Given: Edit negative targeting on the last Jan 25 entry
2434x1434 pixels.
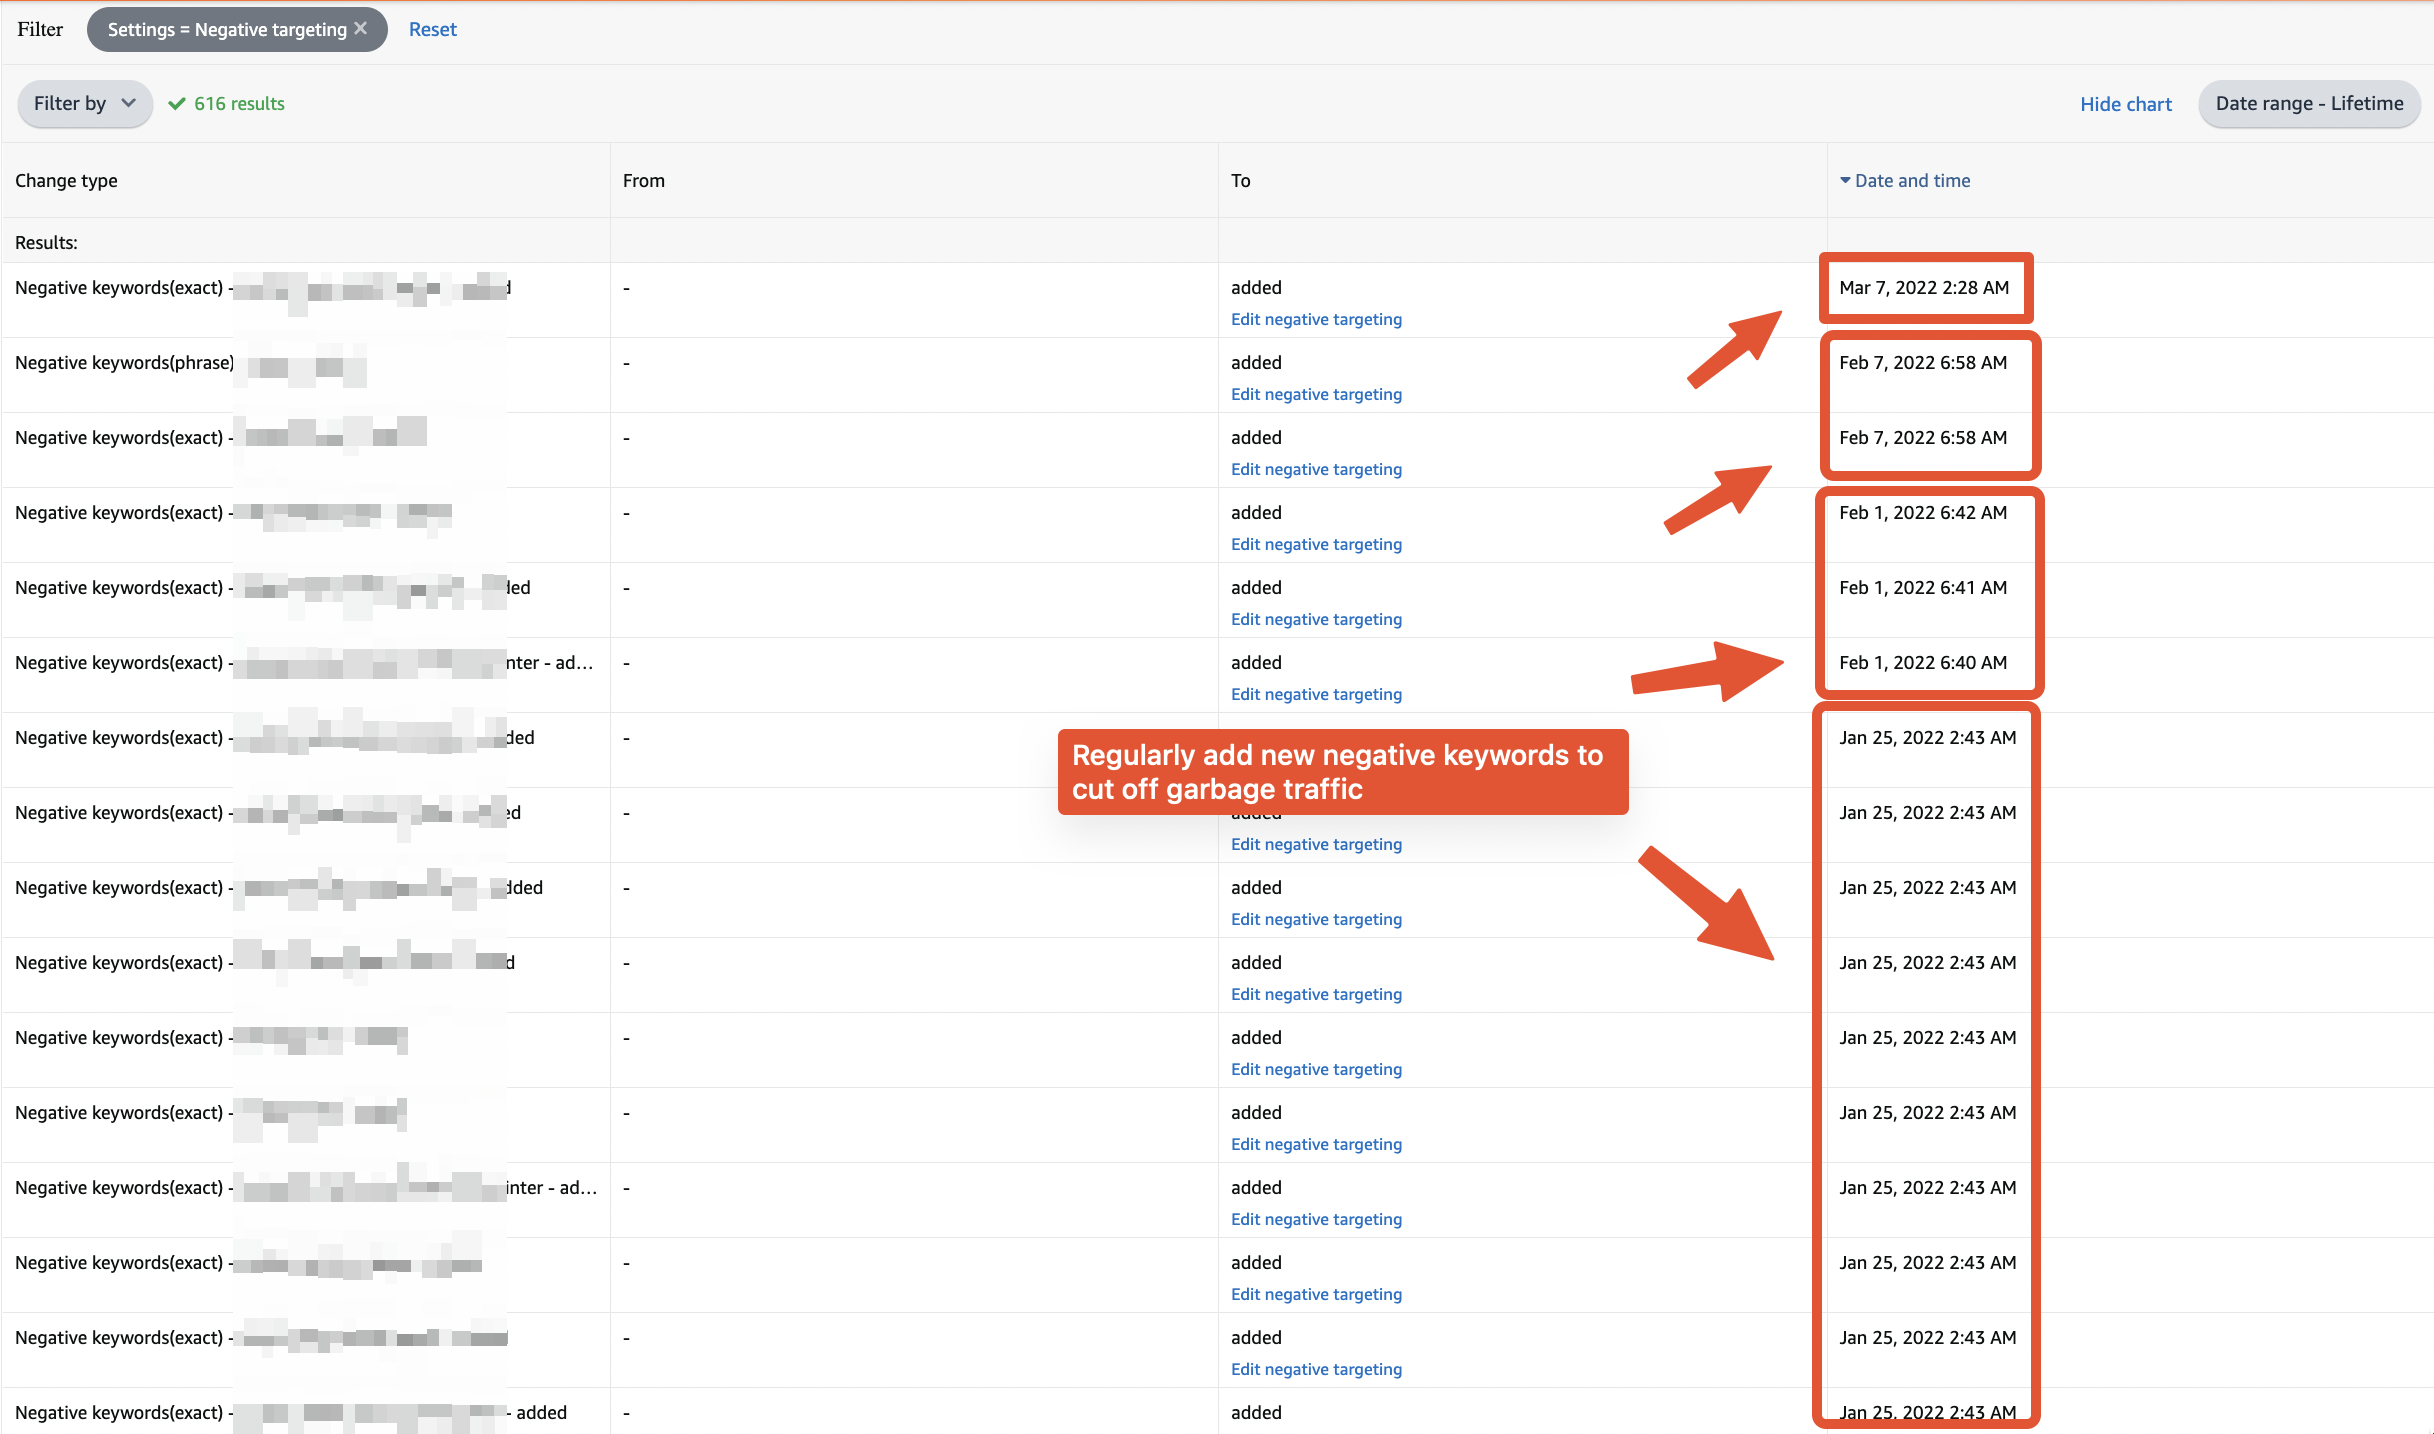Looking at the screenshot, I should tap(1316, 1369).
